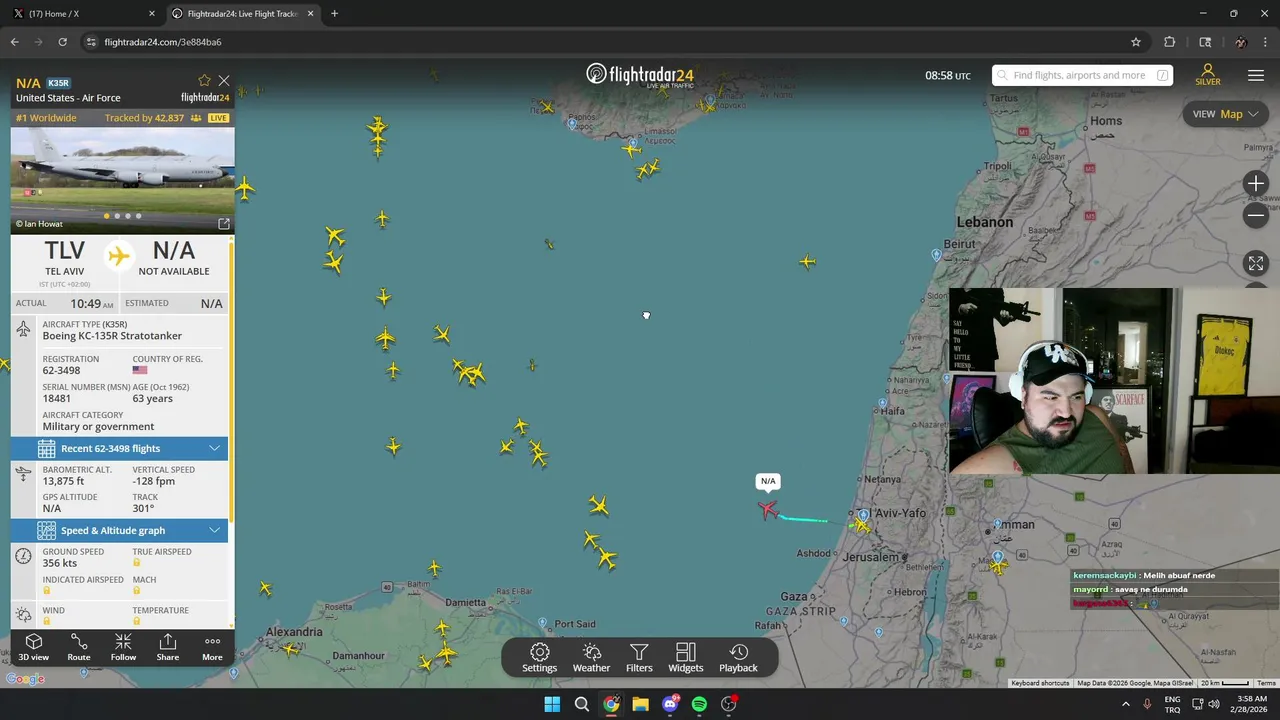The width and height of the screenshot is (1280, 720).
Task: Click the locked True Airspeed padlock
Action: pyautogui.click(x=137, y=563)
